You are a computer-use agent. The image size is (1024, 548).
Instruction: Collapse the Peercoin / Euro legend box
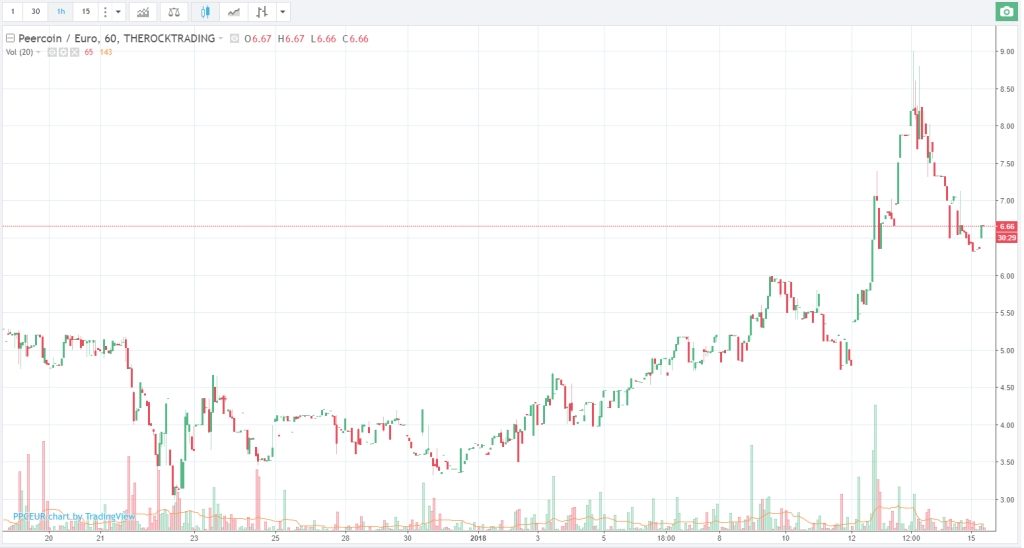click(x=11, y=38)
